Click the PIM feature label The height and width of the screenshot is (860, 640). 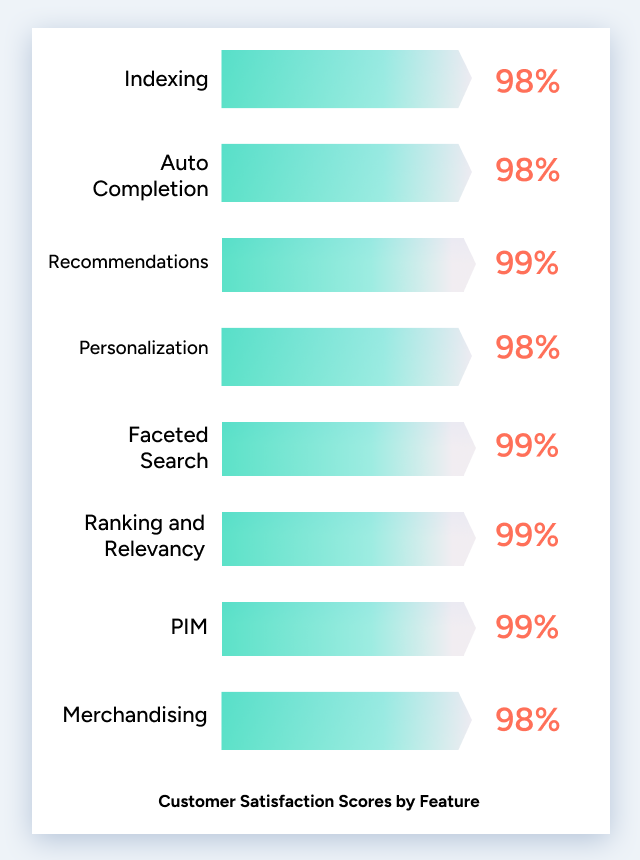pos(188,628)
